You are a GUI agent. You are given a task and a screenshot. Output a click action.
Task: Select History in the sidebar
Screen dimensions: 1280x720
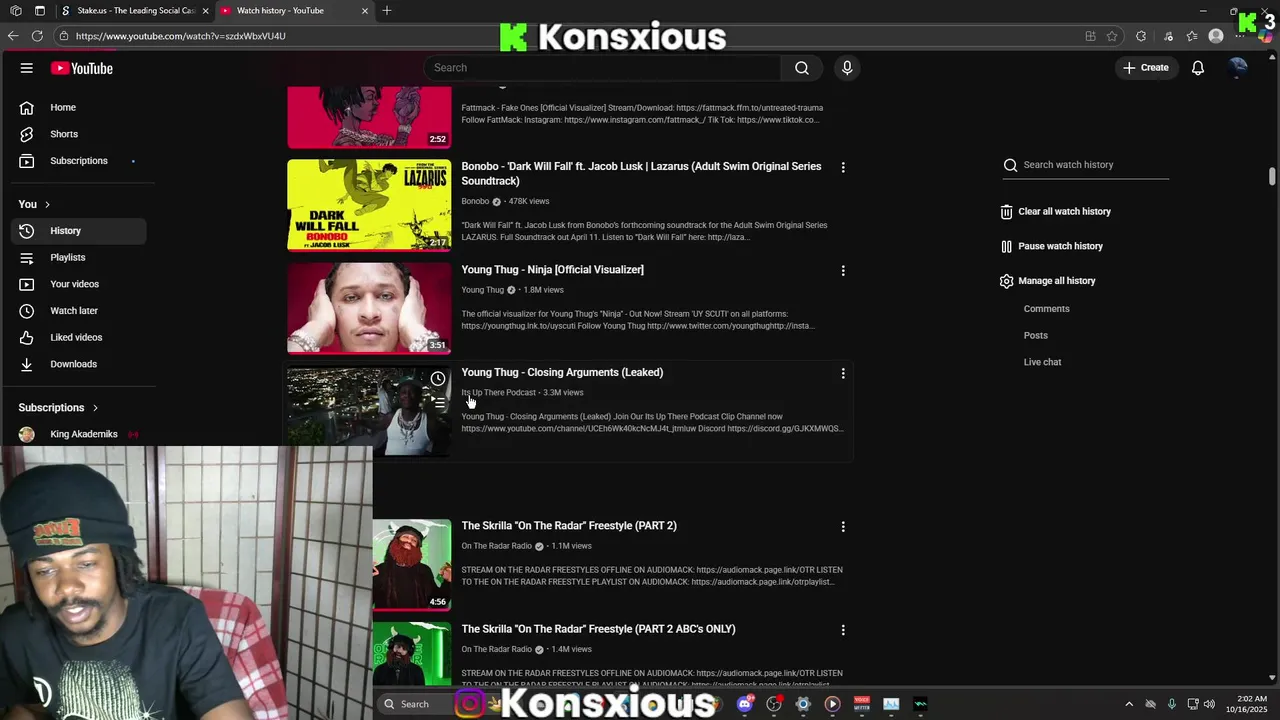pos(79,231)
